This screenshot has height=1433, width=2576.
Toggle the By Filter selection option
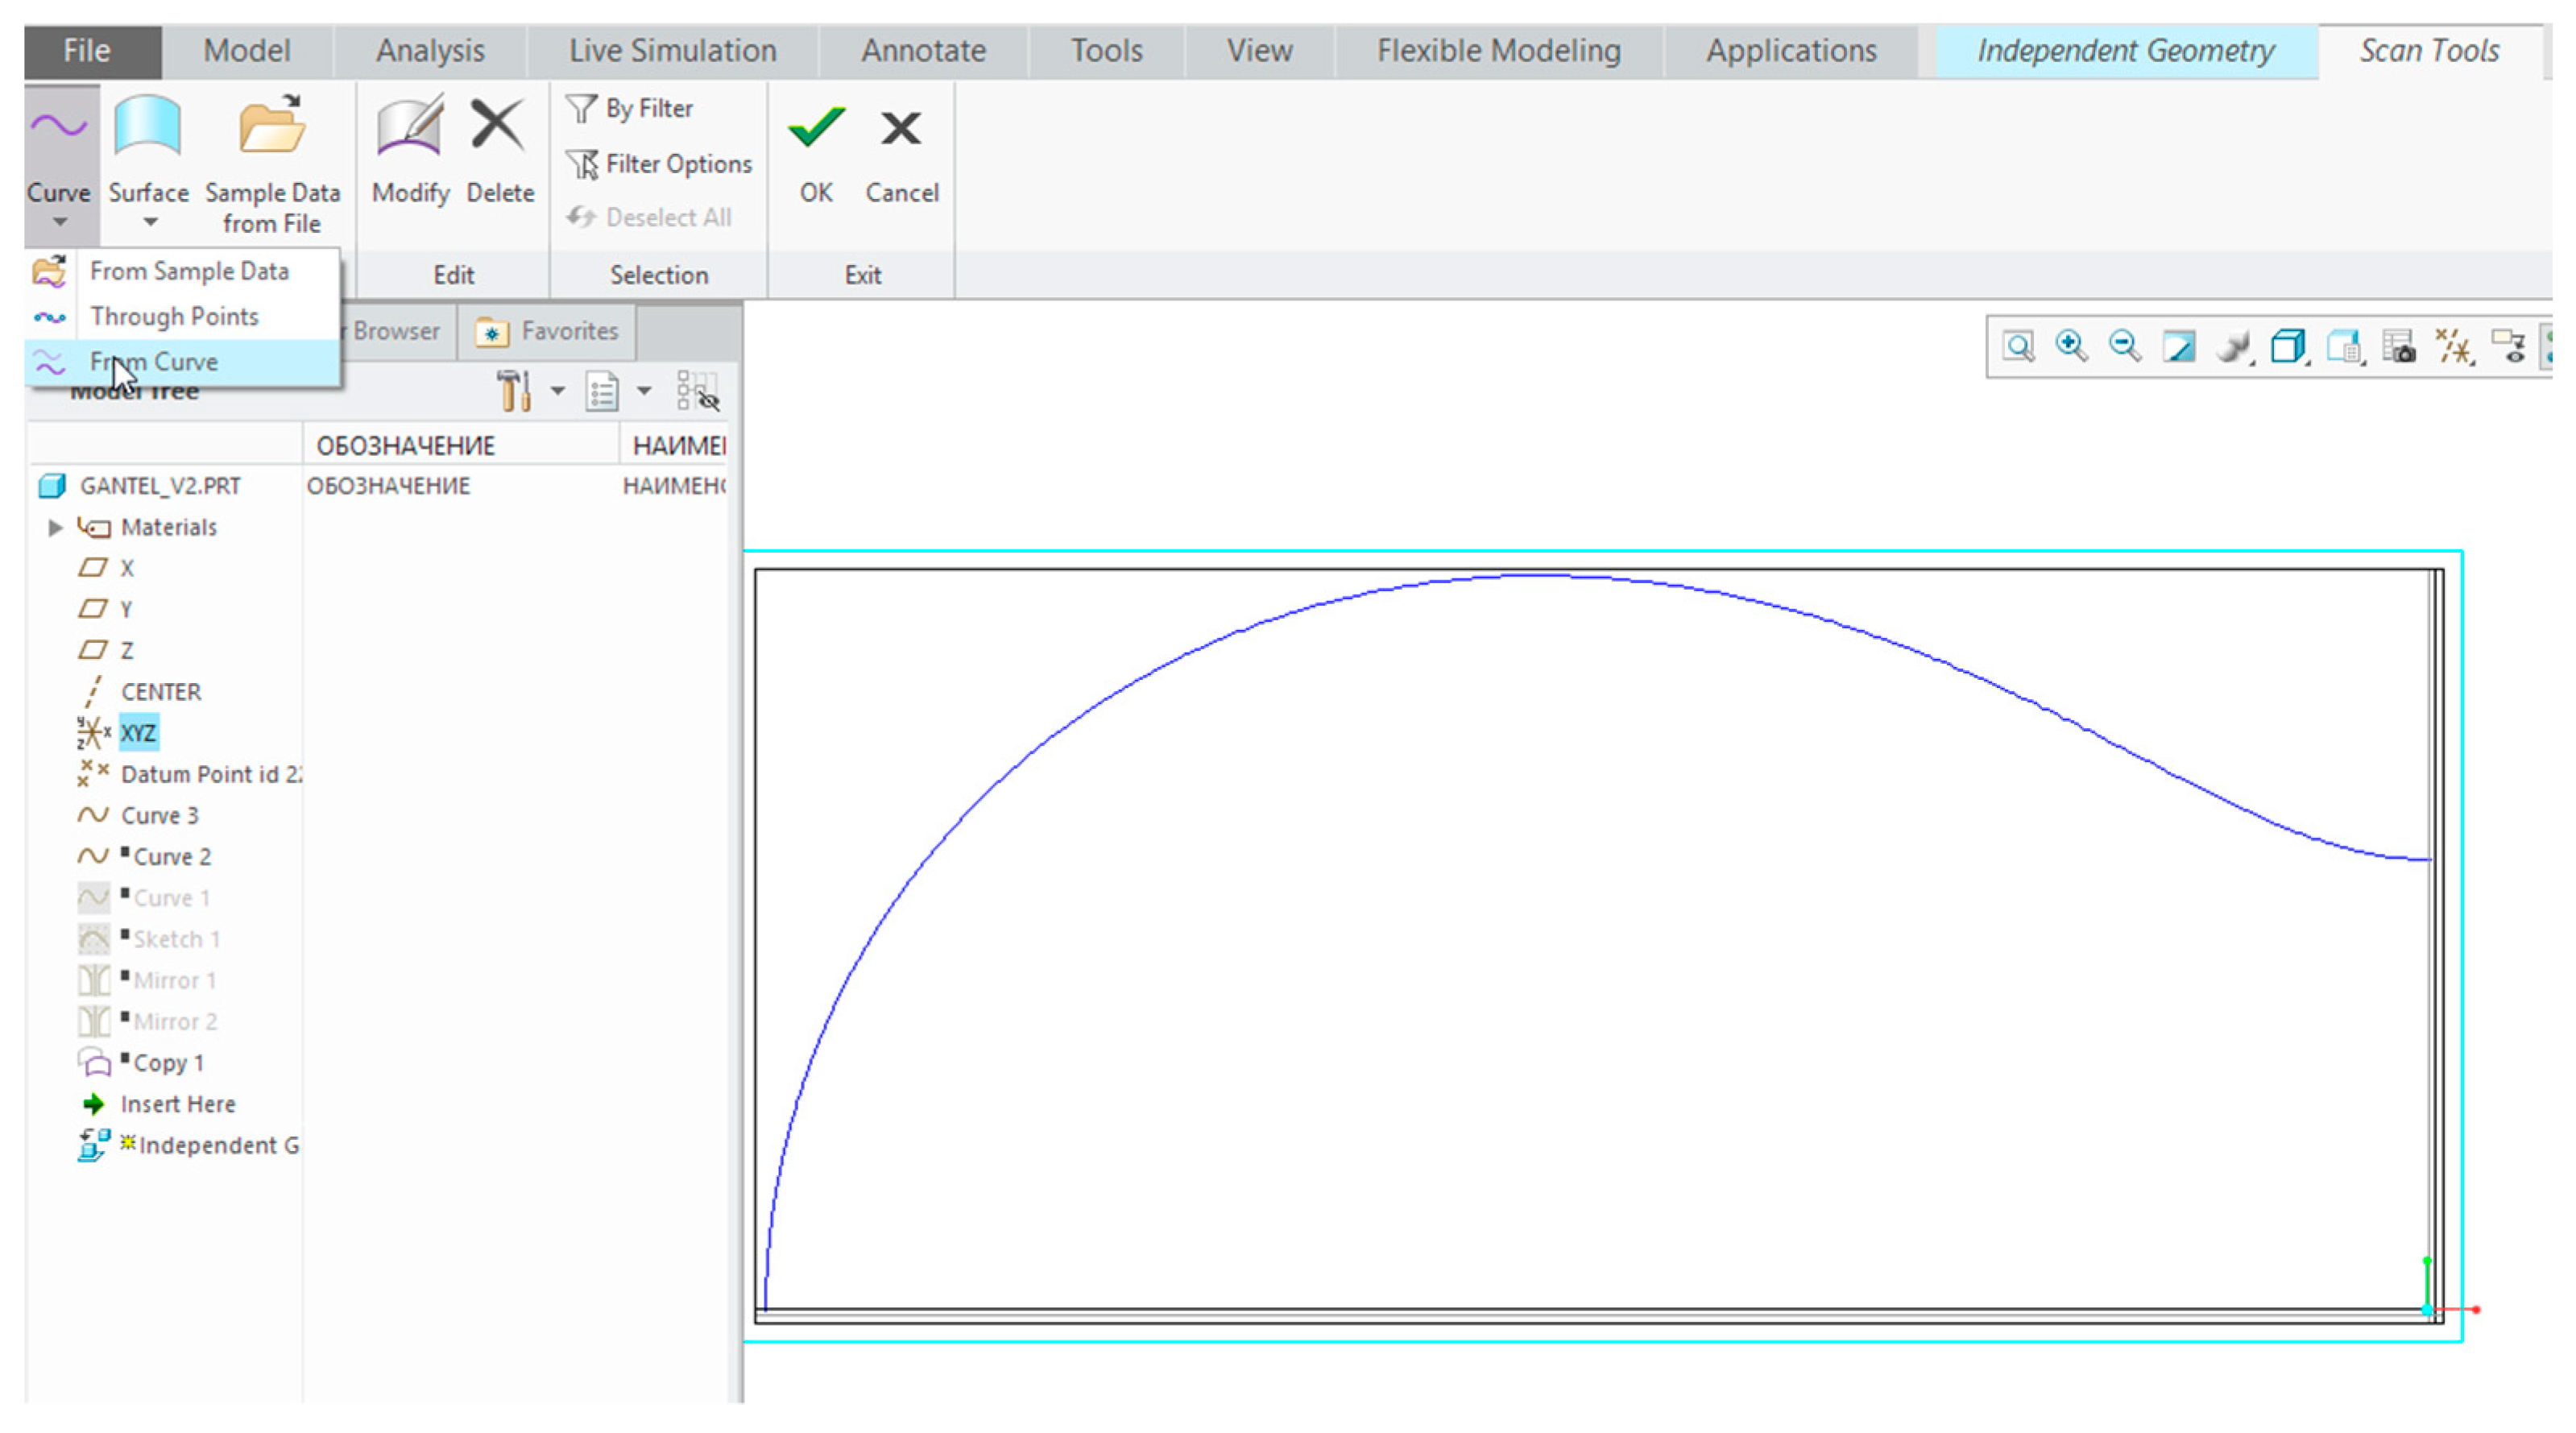(630, 108)
